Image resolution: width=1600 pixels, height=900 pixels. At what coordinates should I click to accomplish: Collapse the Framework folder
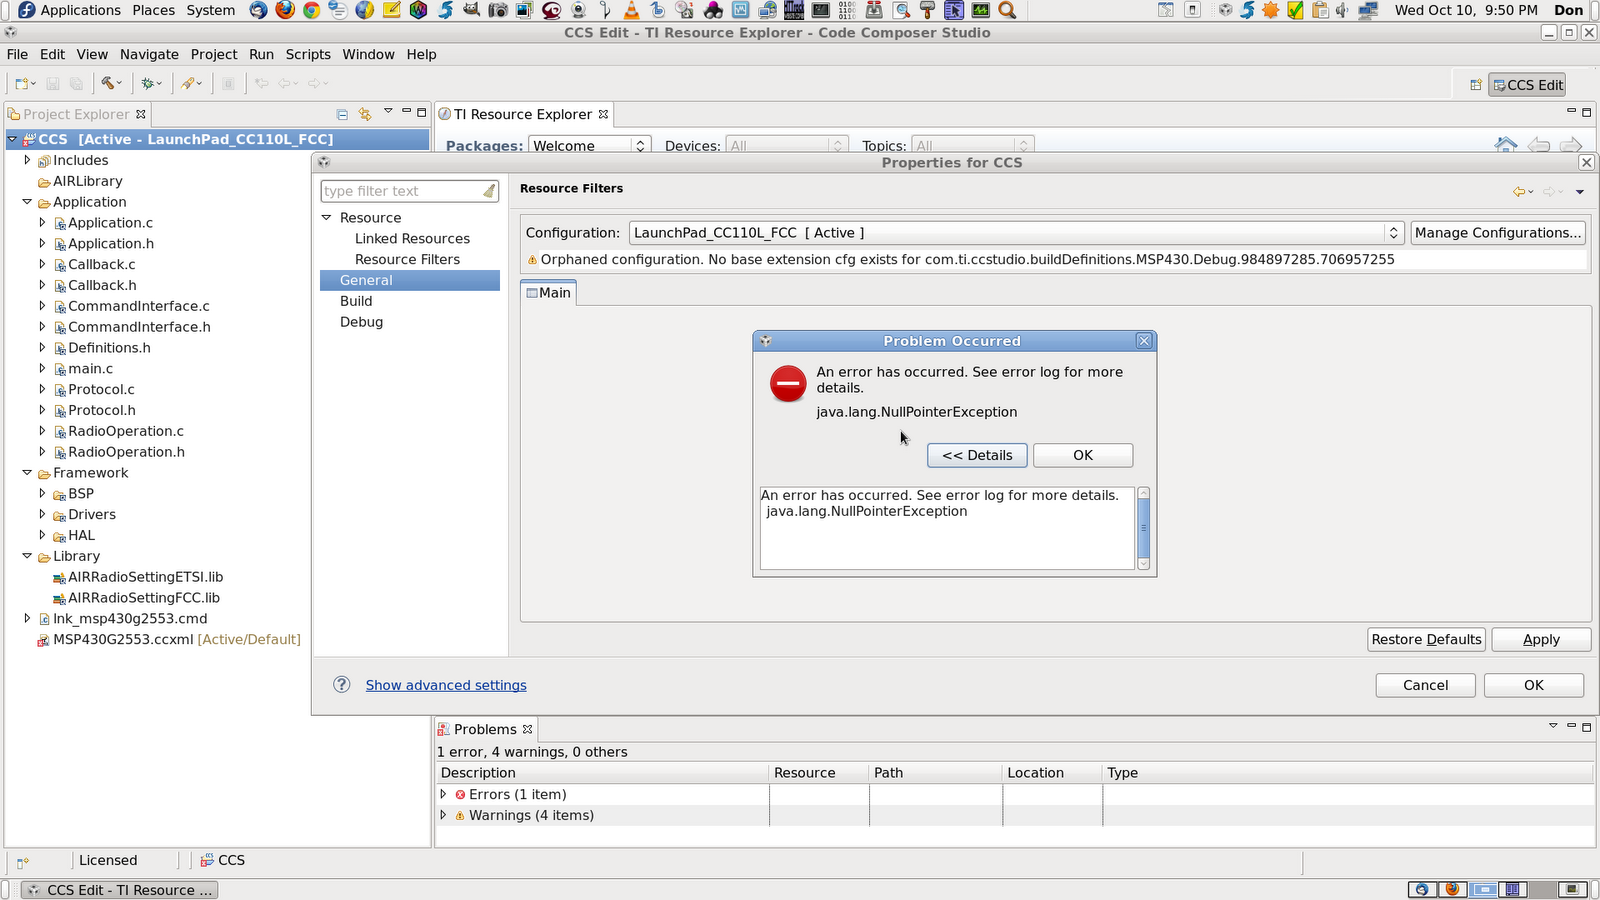[x=27, y=473]
